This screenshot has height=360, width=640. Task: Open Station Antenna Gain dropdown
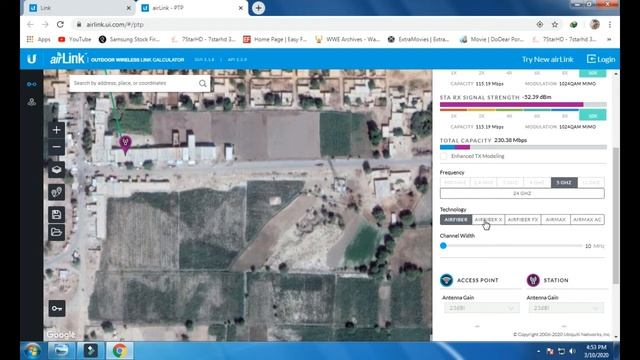[x=566, y=308]
